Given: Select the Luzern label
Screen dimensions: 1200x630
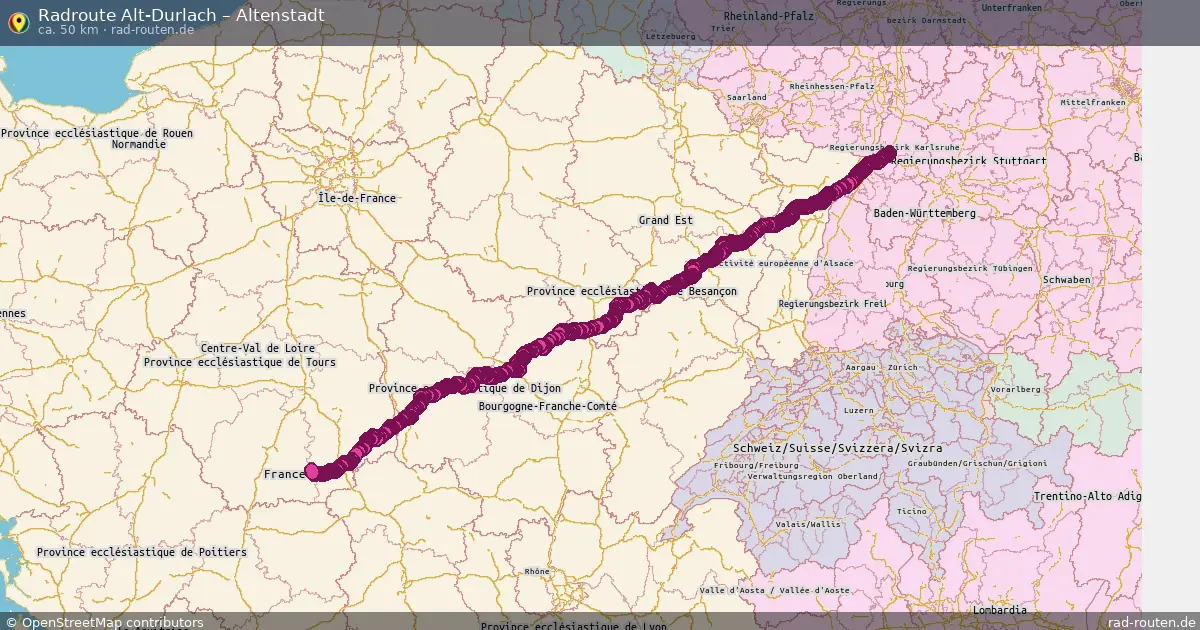Looking at the screenshot, I should 858,411.
